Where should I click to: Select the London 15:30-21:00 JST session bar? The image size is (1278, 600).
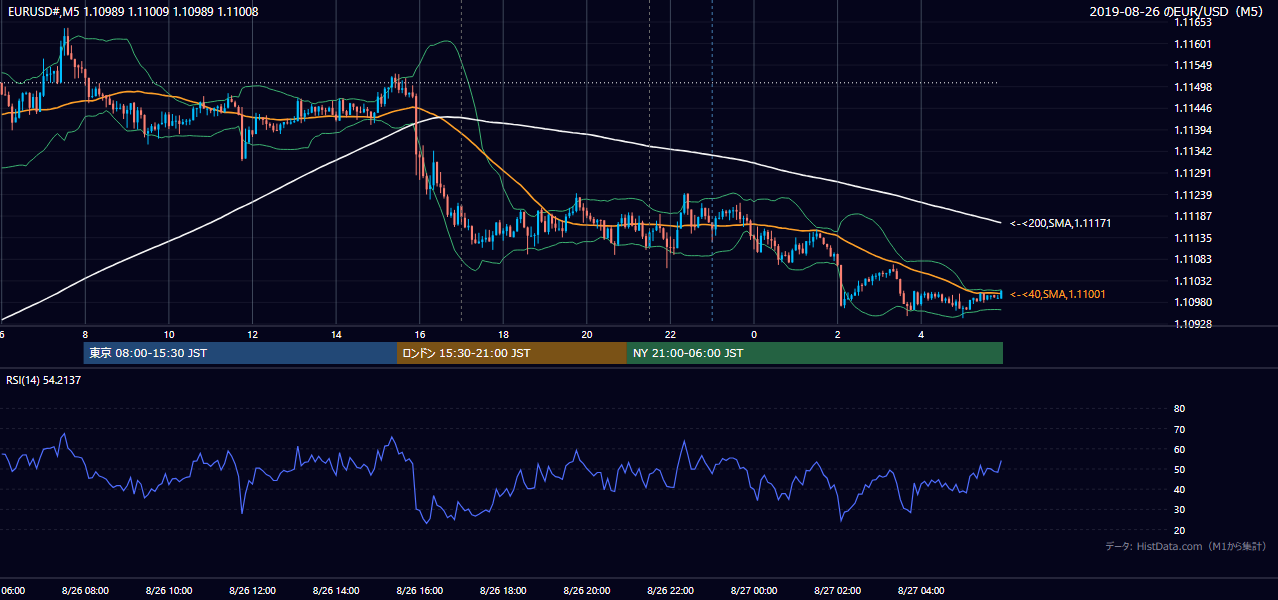point(512,353)
